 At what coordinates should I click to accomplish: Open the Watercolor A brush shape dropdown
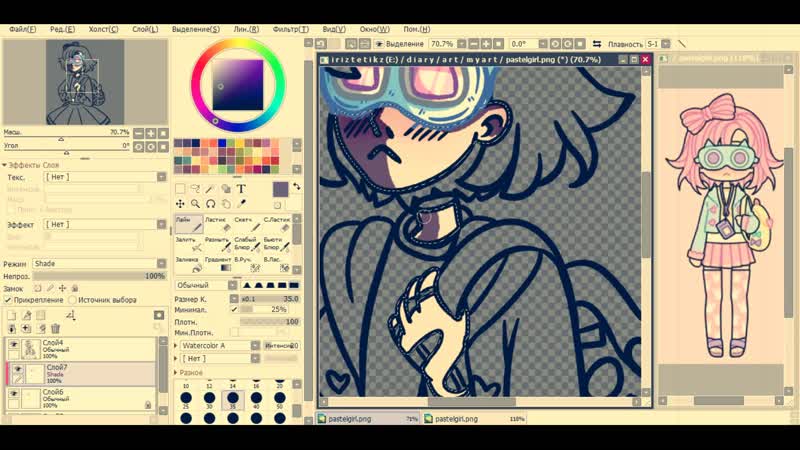(255, 345)
